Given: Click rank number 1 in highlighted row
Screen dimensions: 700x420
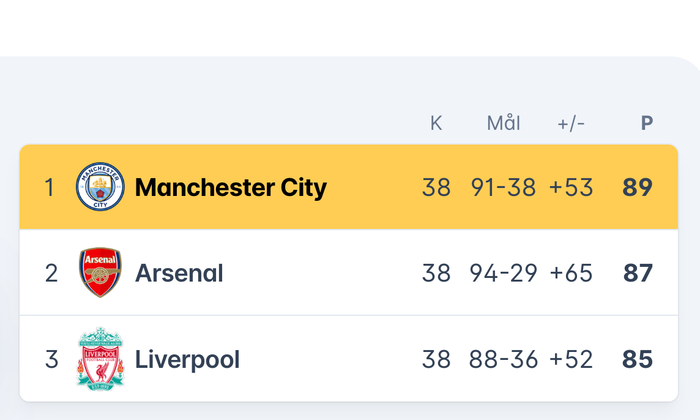Looking at the screenshot, I should pos(49,187).
